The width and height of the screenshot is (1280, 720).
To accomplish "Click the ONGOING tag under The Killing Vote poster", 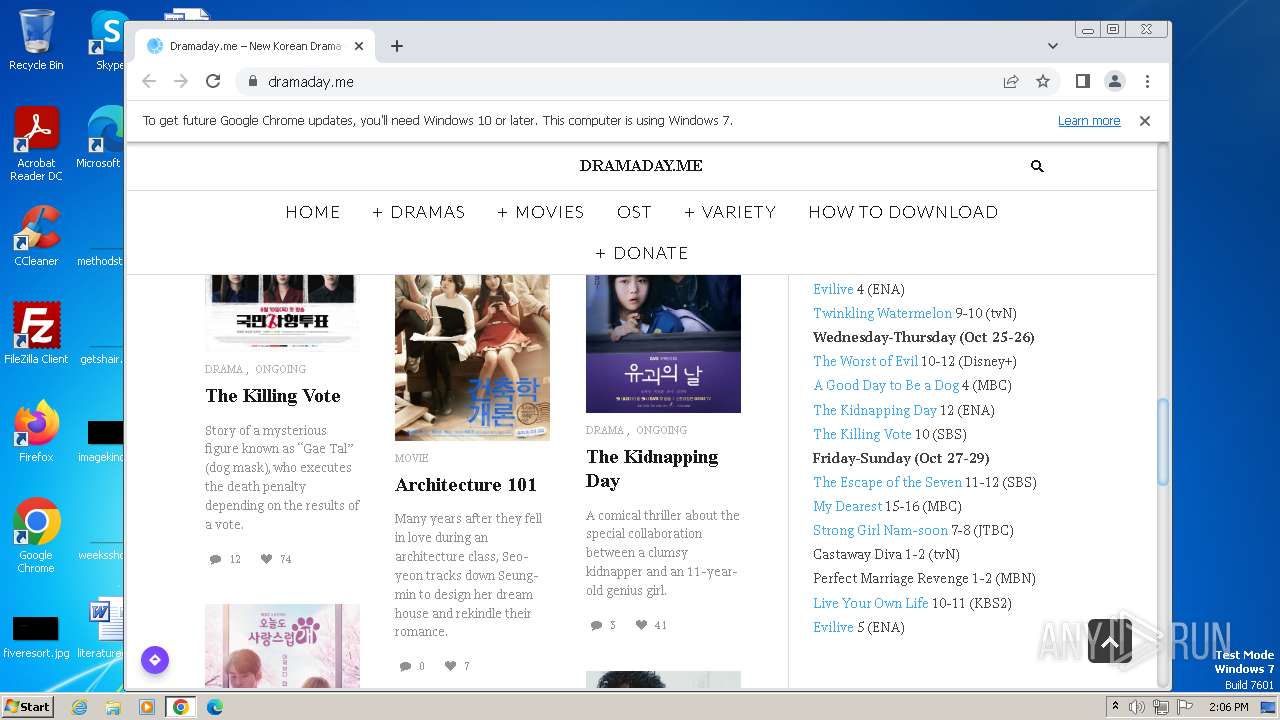I will pyautogui.click(x=281, y=369).
